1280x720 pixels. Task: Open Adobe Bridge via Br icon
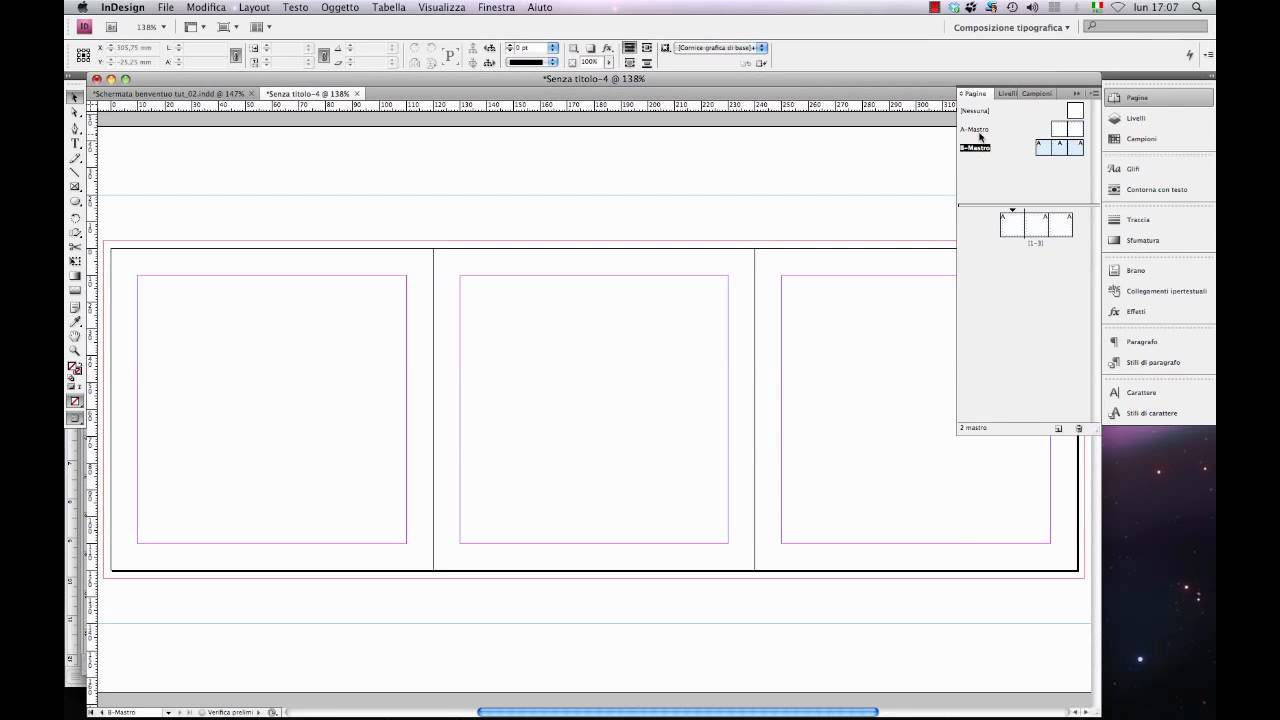click(111, 27)
